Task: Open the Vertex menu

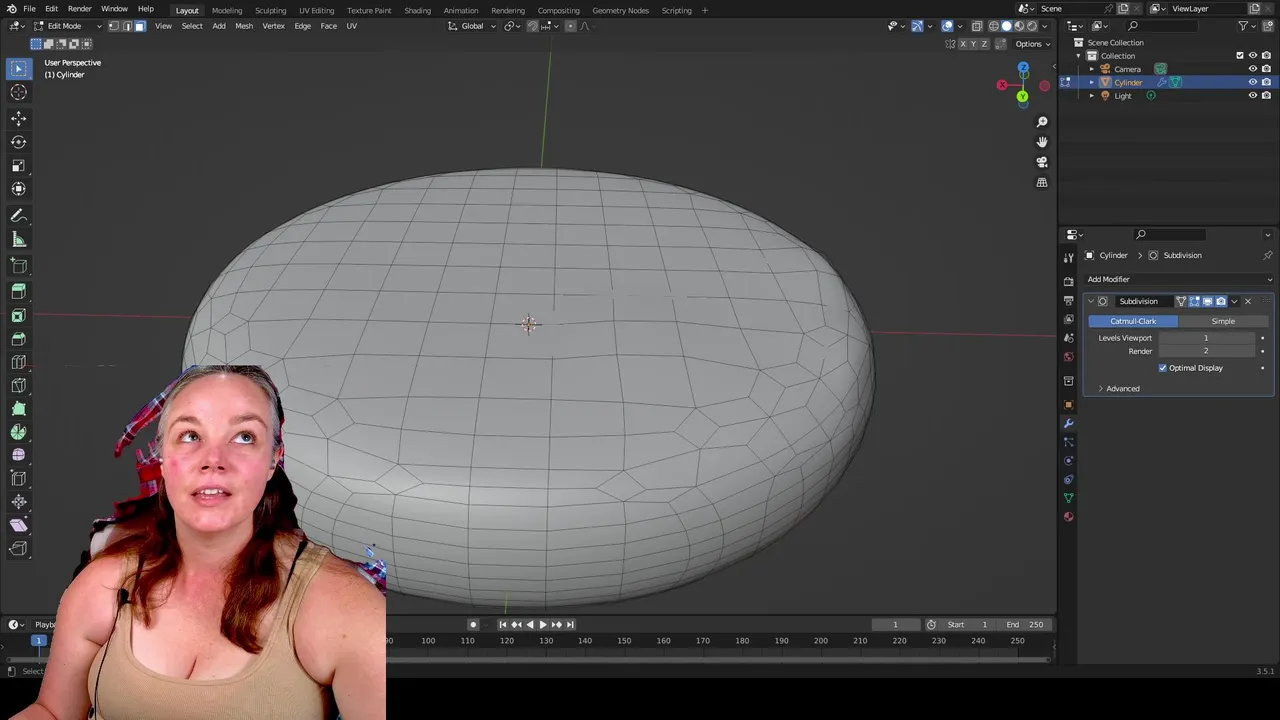Action: point(273,26)
